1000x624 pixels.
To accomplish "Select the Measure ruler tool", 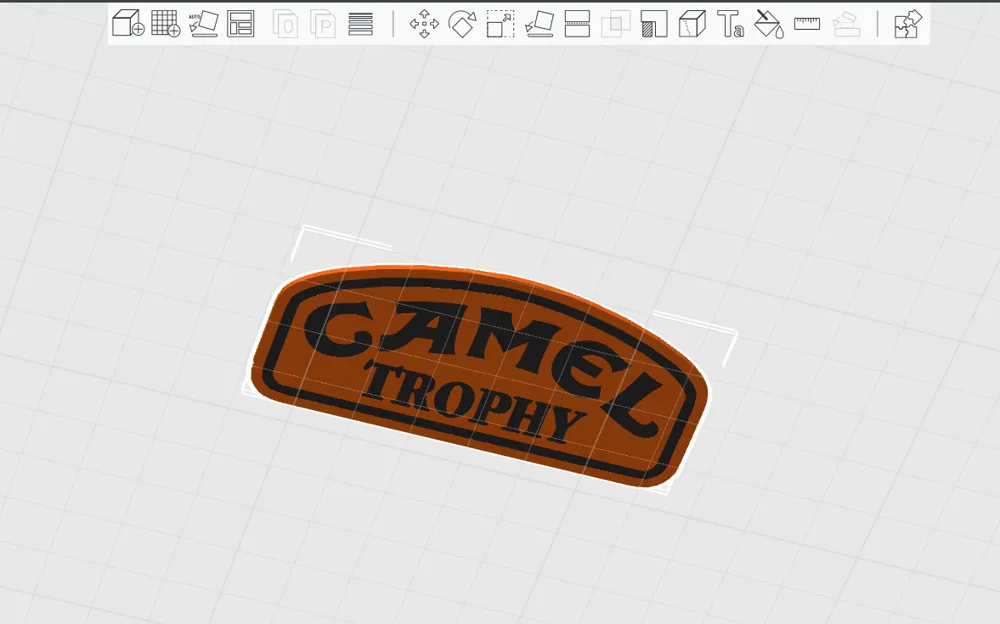I will coord(807,24).
